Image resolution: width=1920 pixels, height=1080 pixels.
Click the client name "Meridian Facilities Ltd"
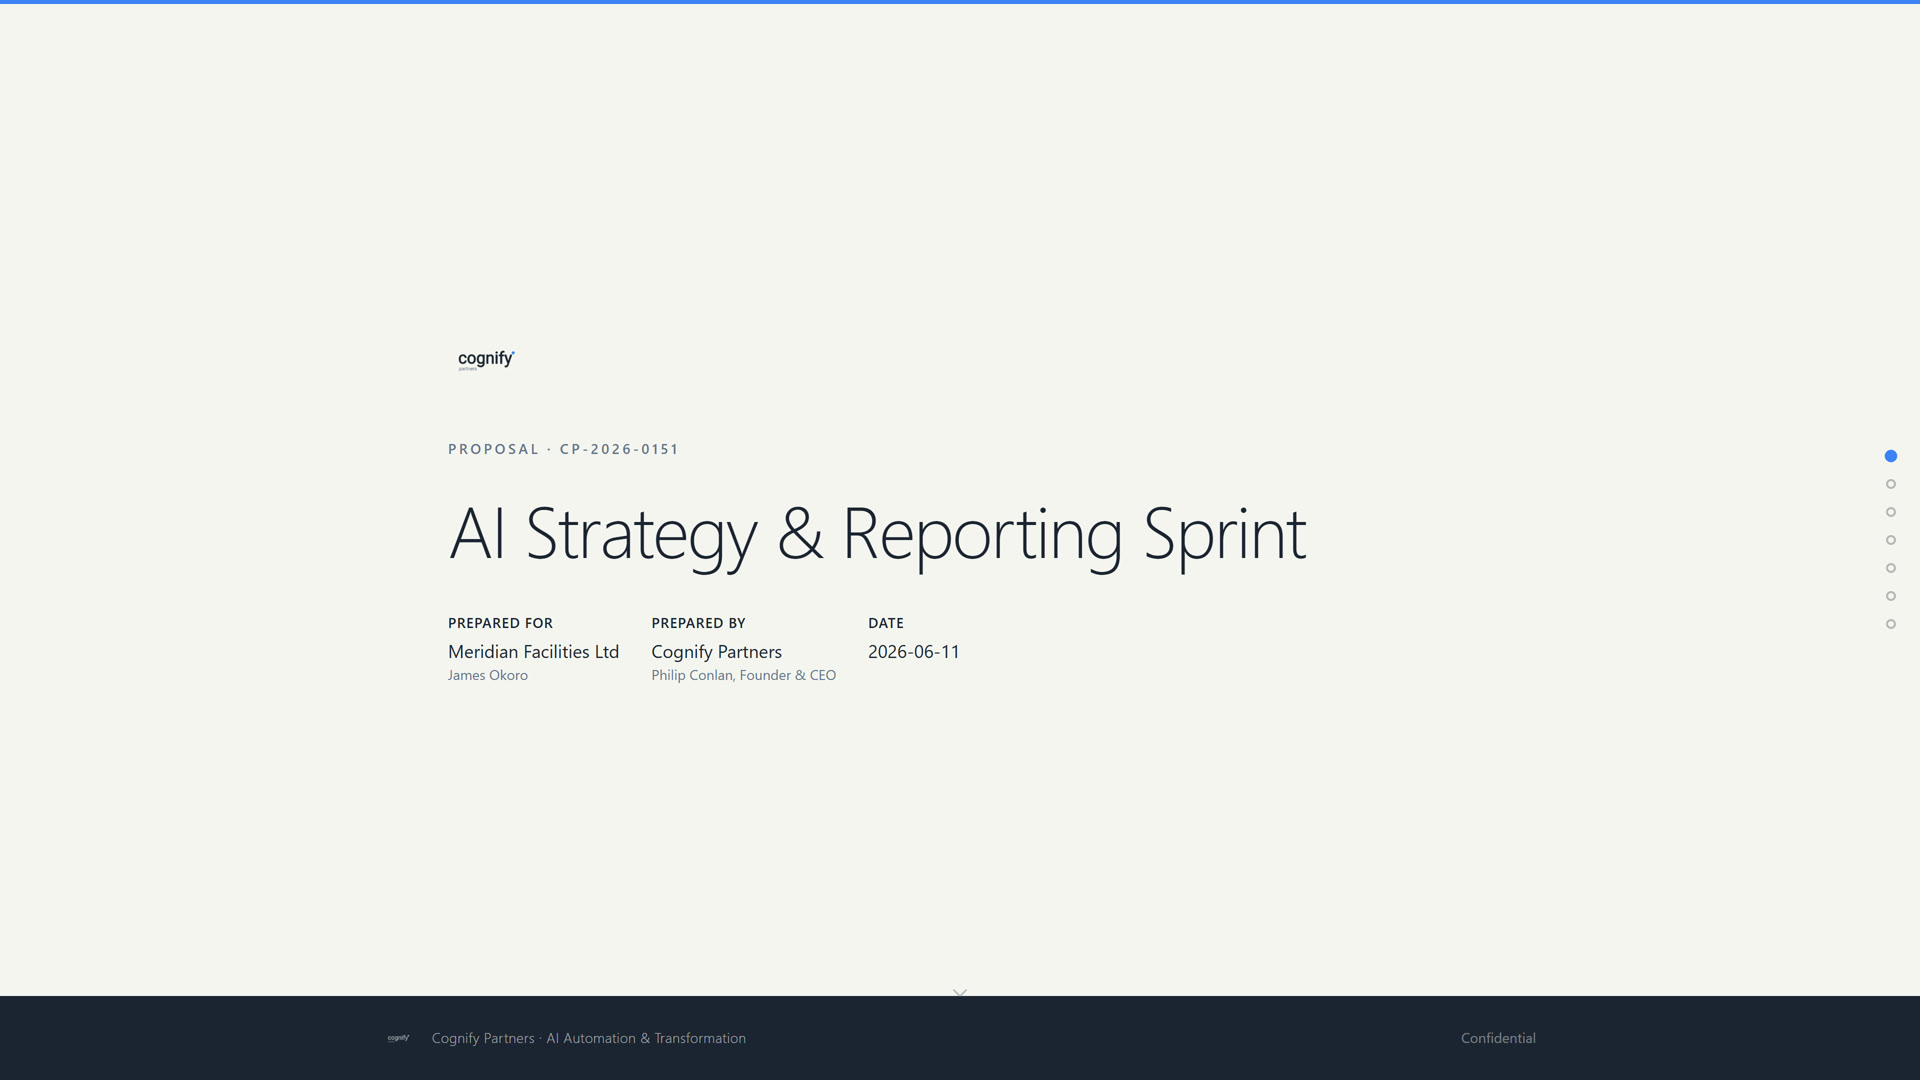533,652
